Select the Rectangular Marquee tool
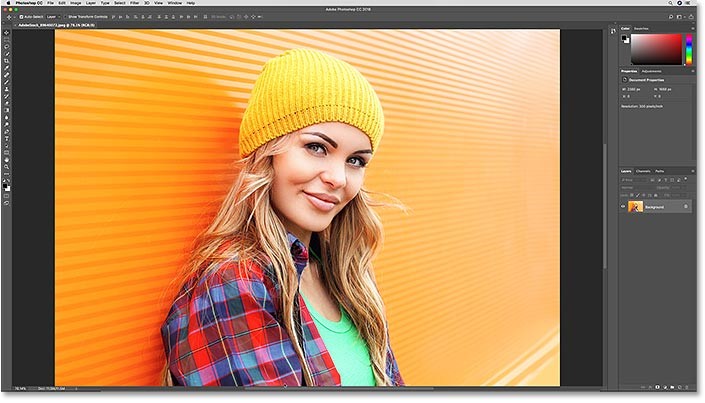Viewport: 705px width, 403px height. click(6, 40)
